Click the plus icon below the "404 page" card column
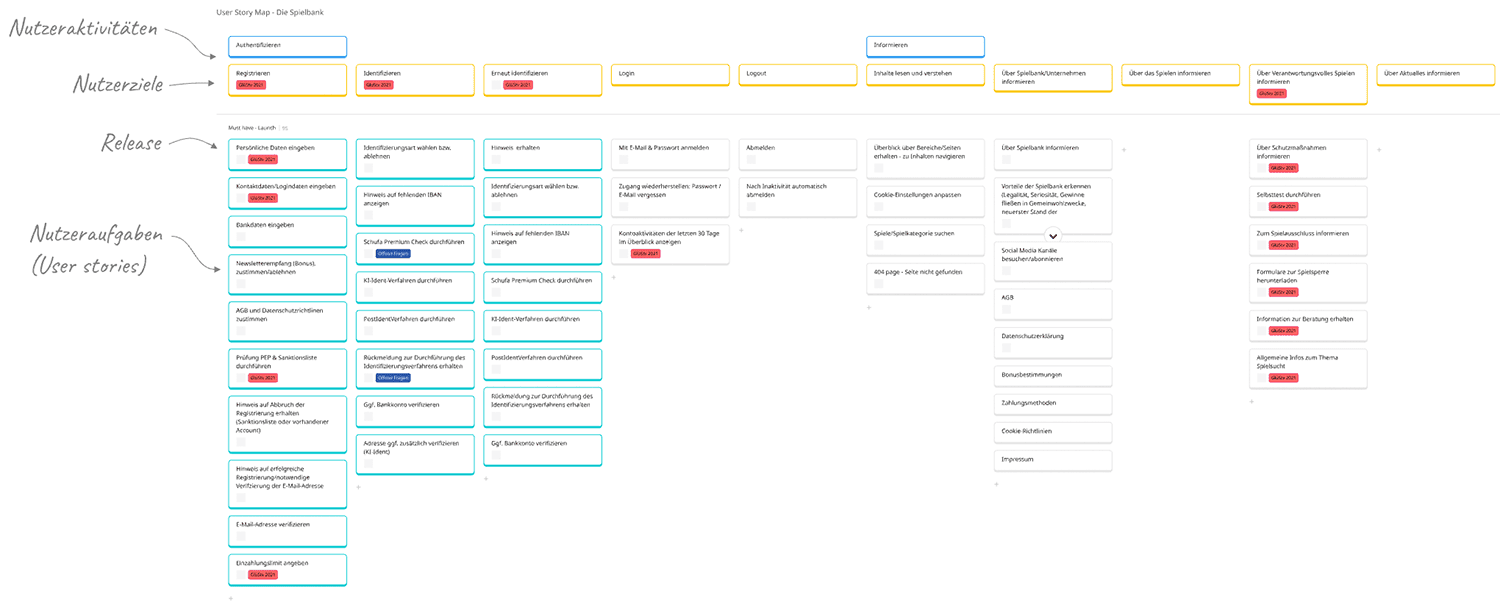Viewport: 1500px width, 605px height. pyautogui.click(x=868, y=307)
